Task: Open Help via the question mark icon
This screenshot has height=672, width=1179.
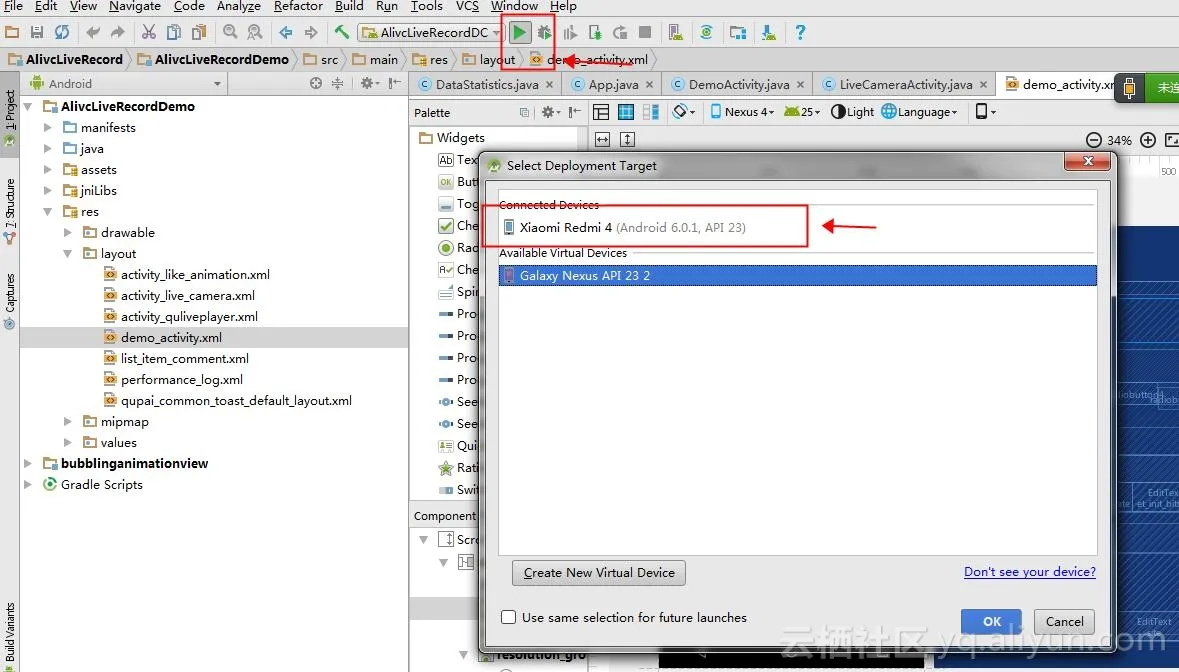Action: (800, 32)
